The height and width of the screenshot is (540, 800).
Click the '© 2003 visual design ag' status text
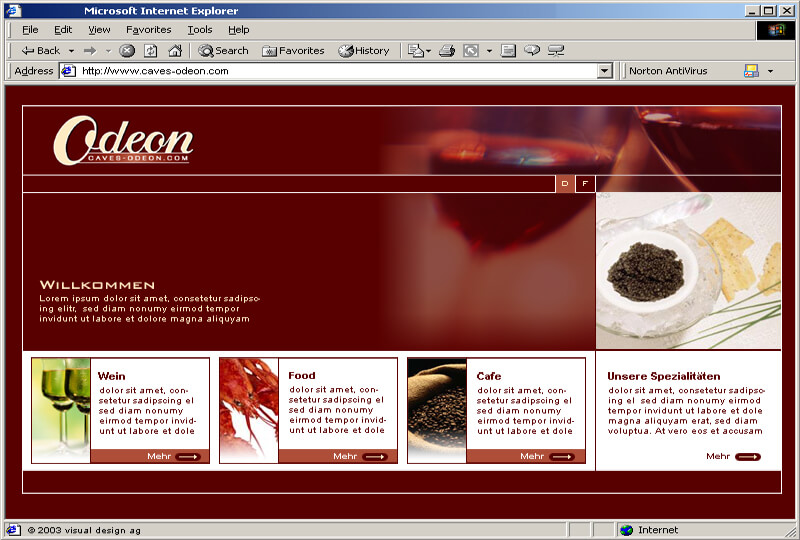pos(84,530)
